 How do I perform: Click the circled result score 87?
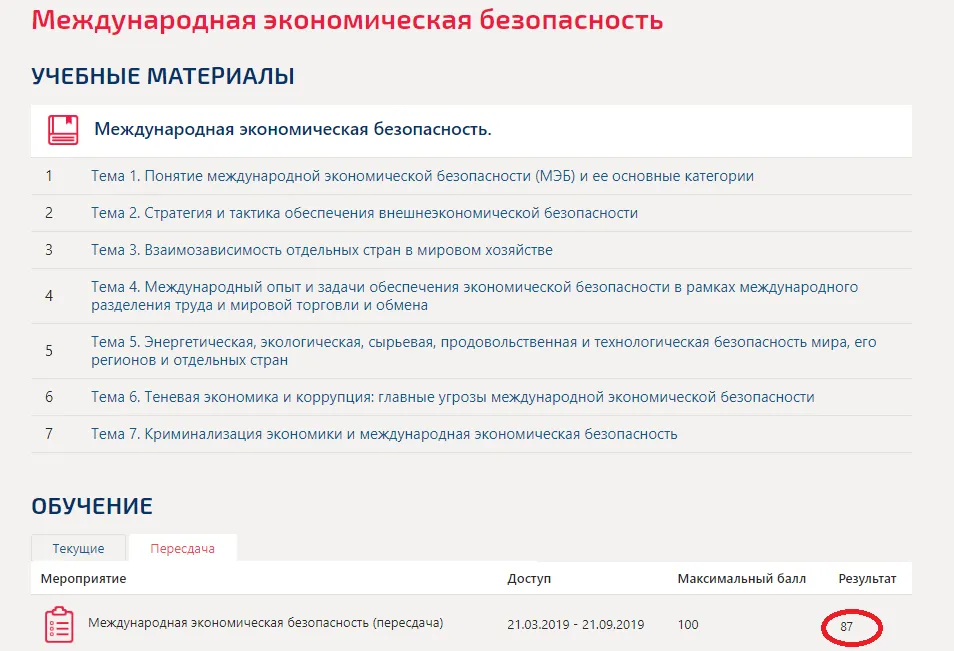point(847,626)
